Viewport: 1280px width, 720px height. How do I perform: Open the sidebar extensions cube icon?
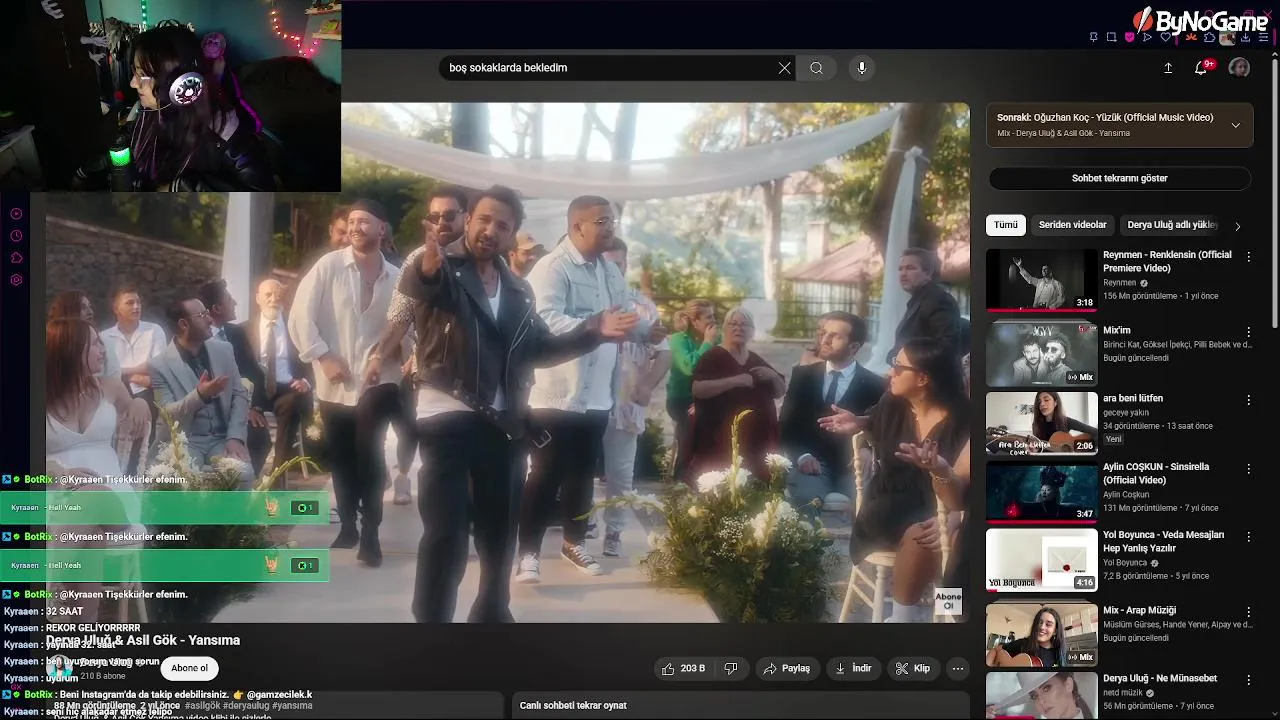pos(16,258)
